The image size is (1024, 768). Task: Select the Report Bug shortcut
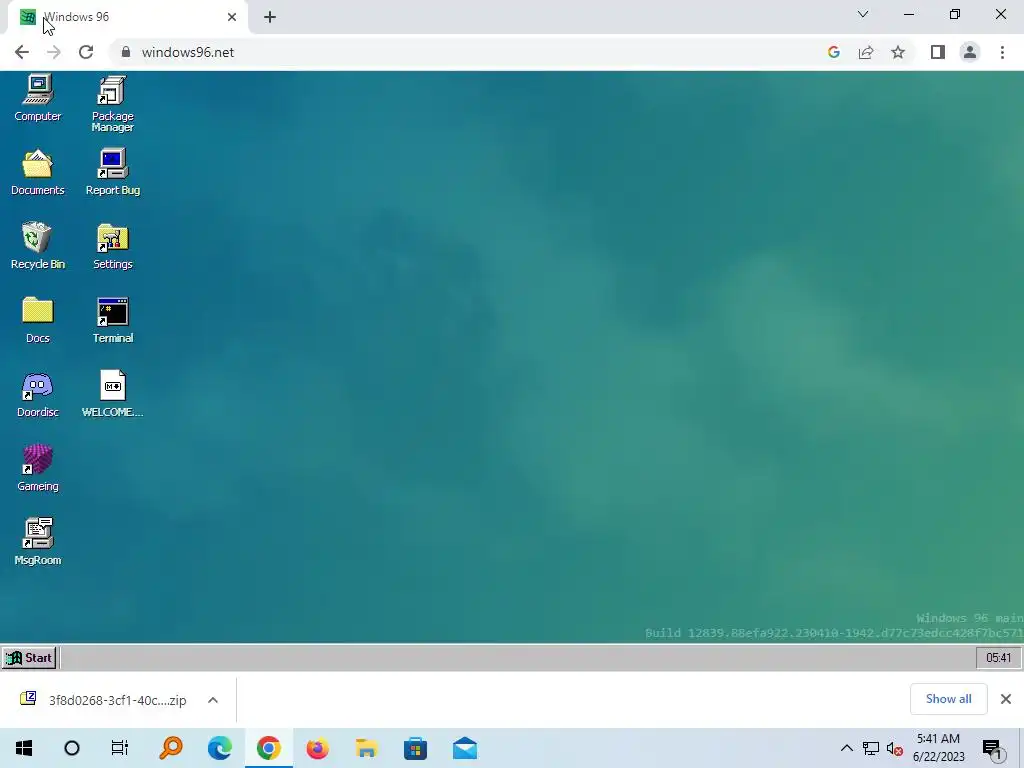tap(112, 172)
